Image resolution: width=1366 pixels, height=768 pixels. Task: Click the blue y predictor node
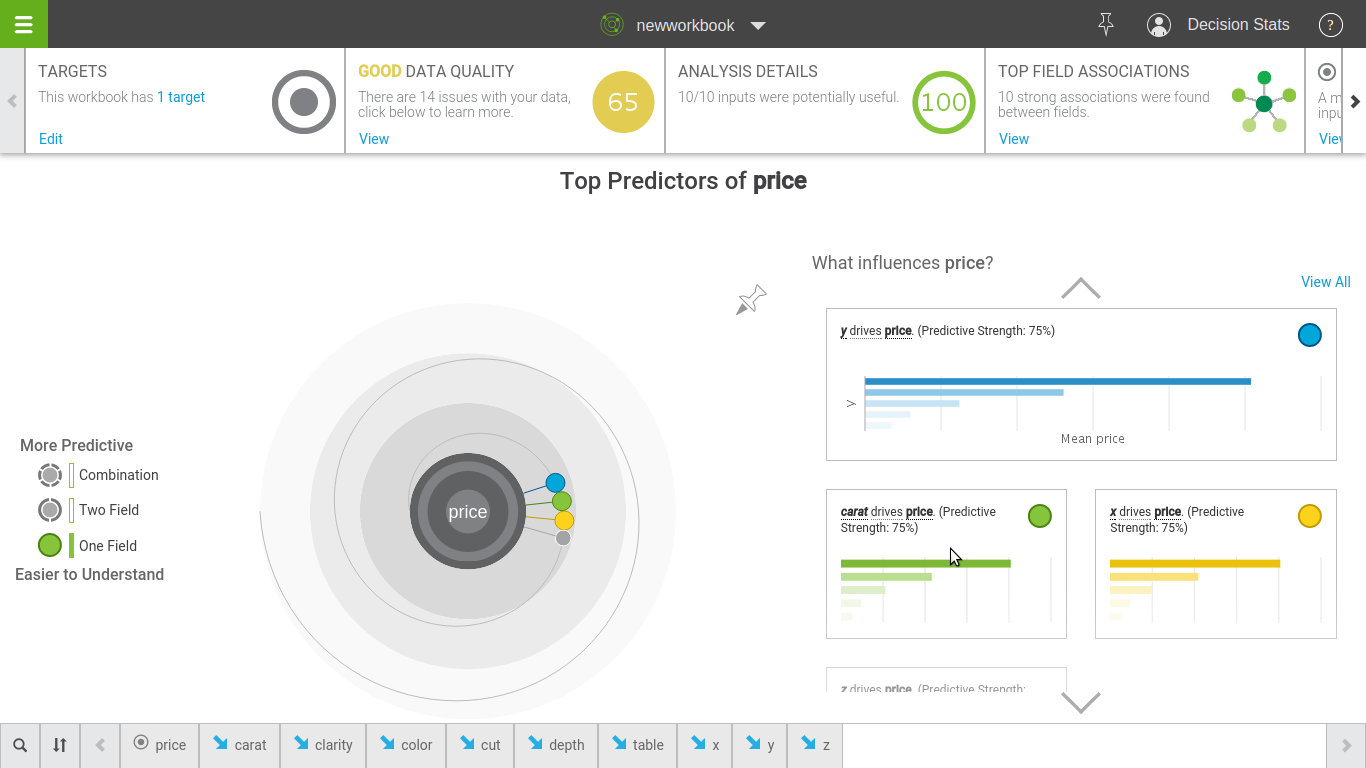(555, 483)
